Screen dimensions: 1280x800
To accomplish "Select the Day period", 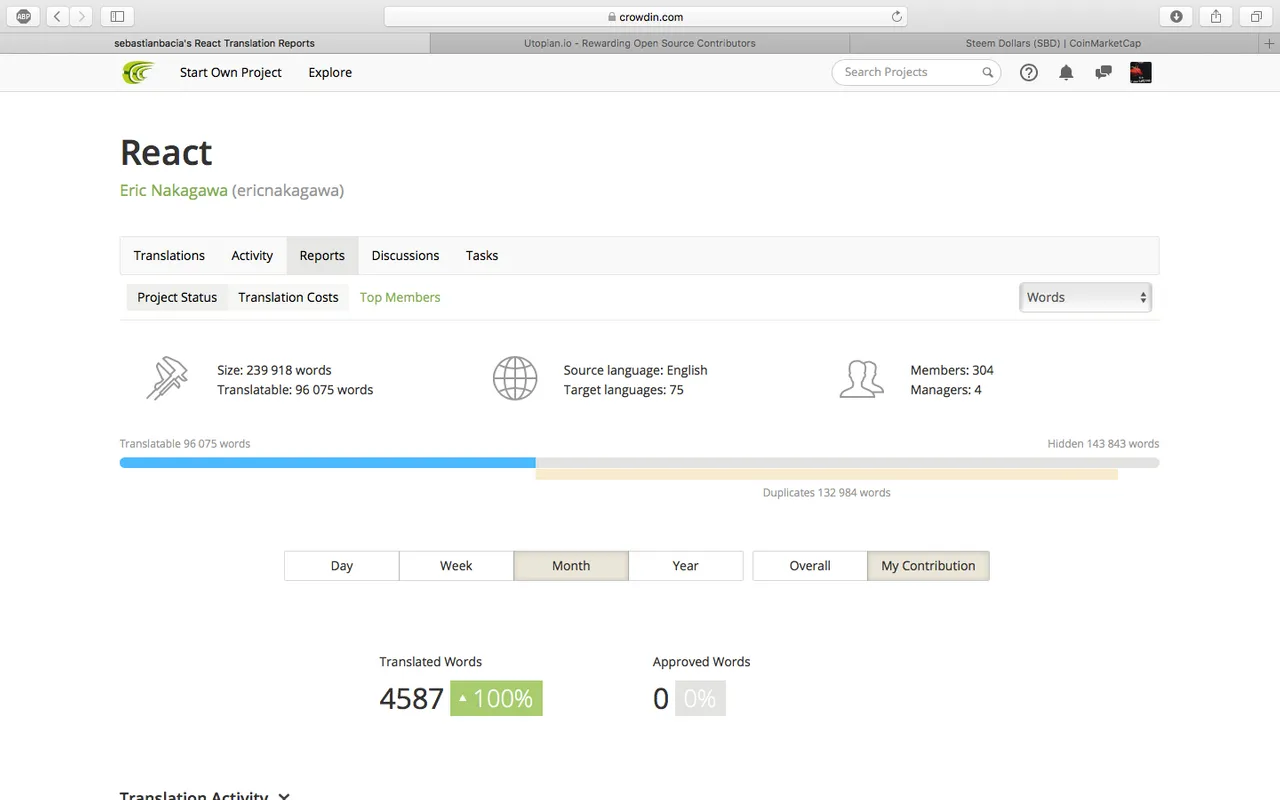I will (342, 566).
